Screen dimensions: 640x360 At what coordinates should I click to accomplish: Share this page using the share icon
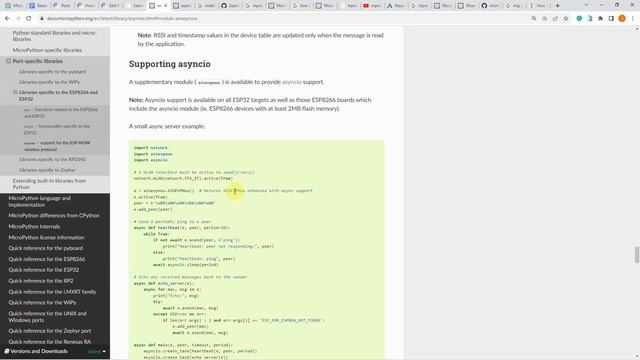tap(555, 18)
